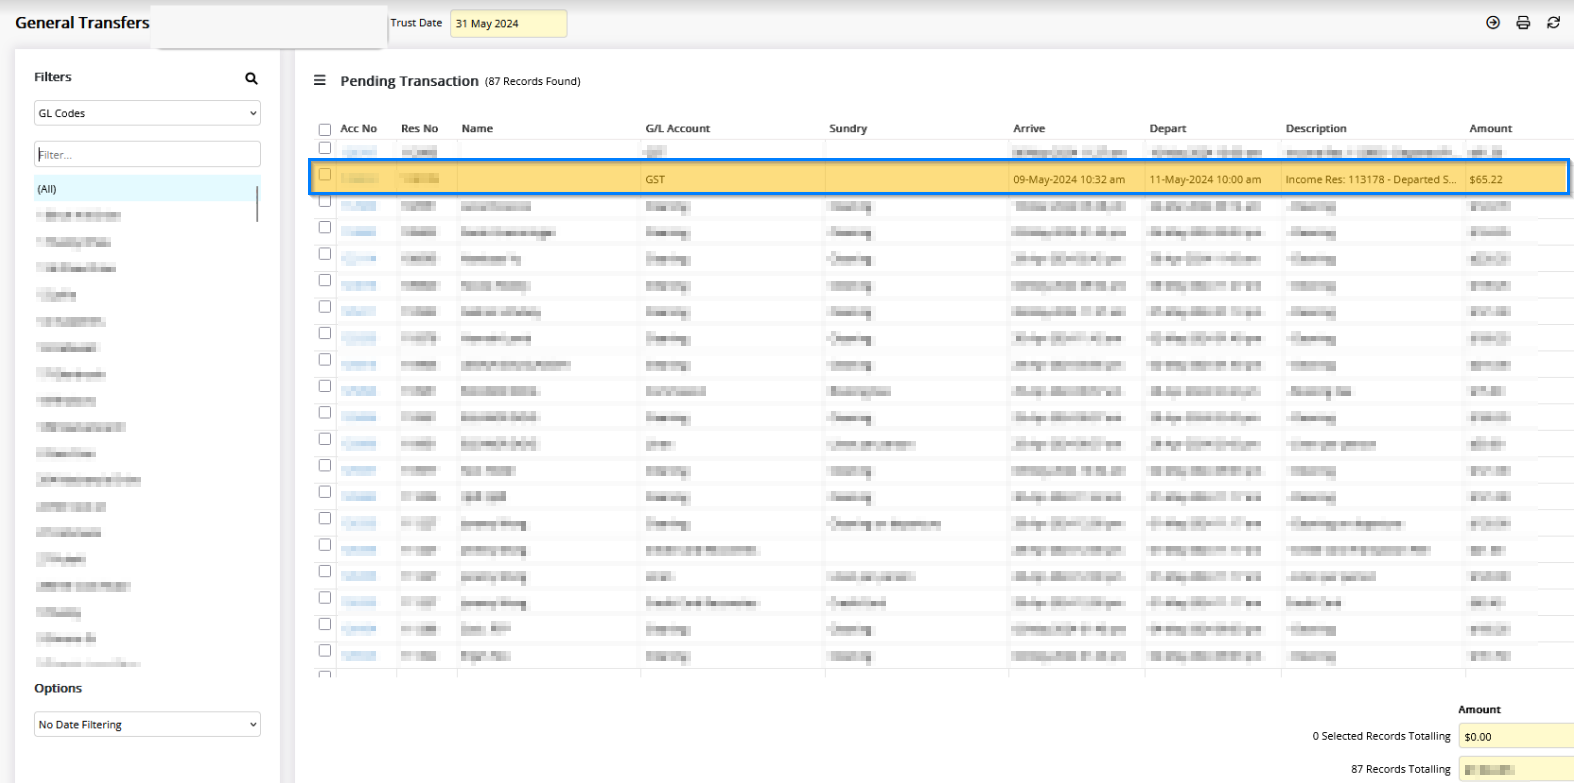Click the Arrive column header

1028,128
